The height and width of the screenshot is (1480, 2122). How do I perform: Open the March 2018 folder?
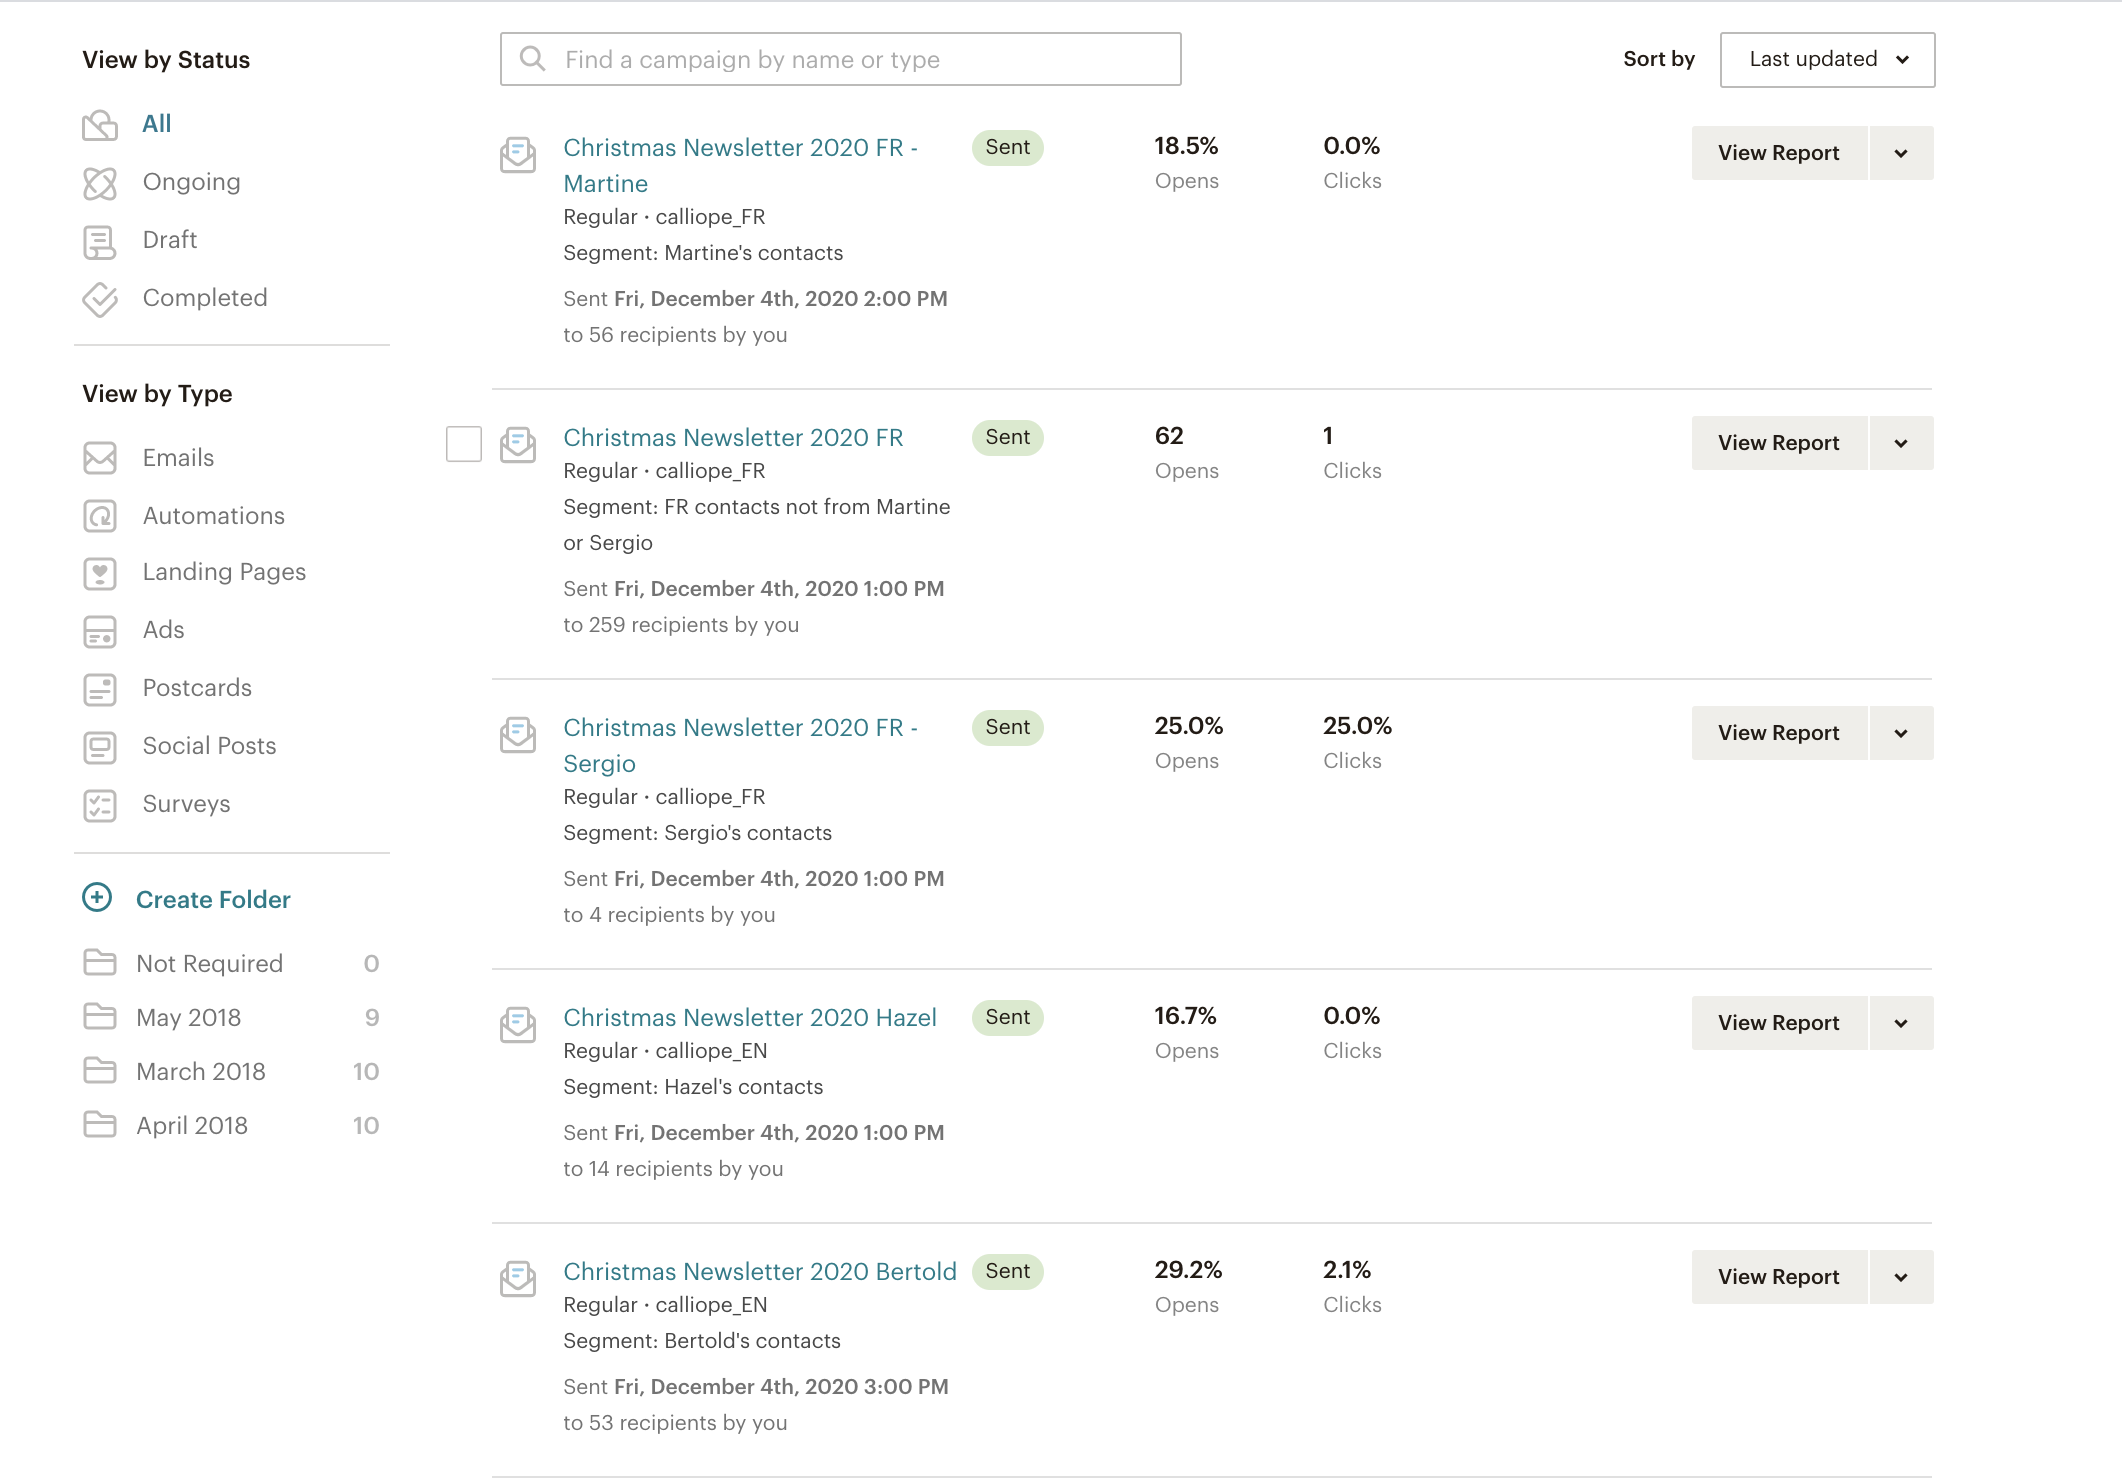click(x=201, y=1072)
